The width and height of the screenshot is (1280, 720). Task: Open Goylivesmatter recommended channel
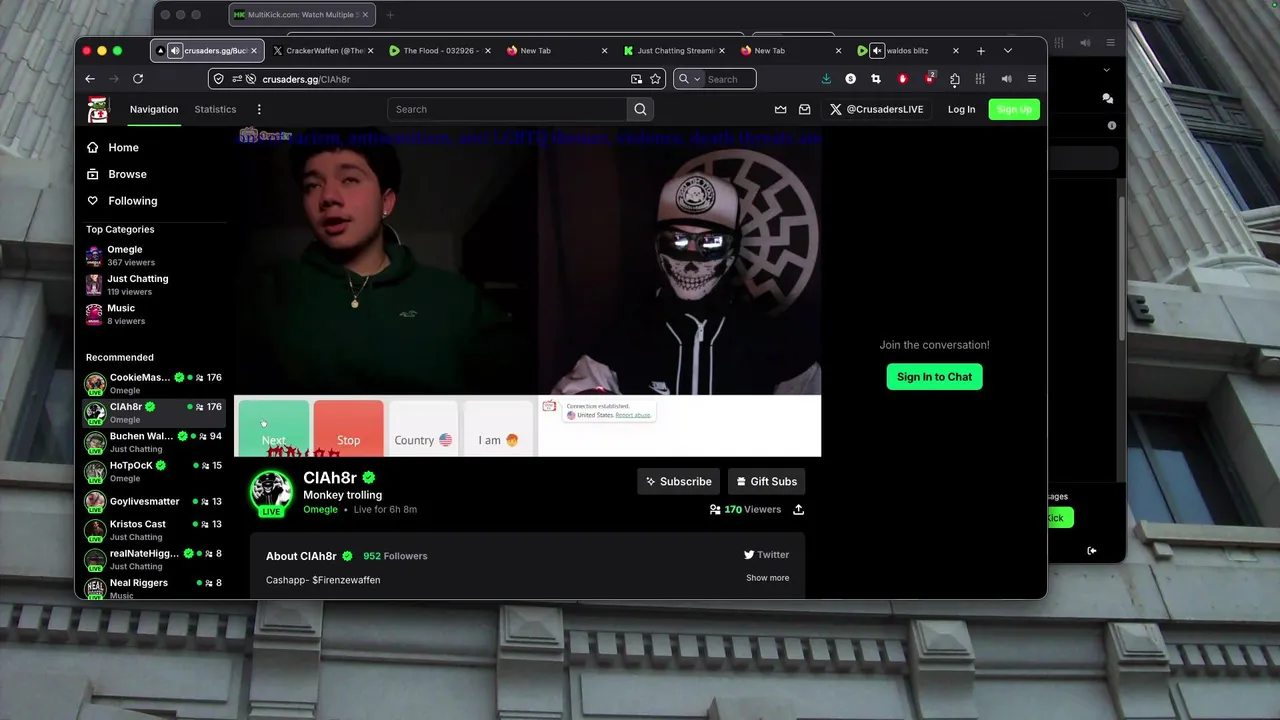pos(153,501)
